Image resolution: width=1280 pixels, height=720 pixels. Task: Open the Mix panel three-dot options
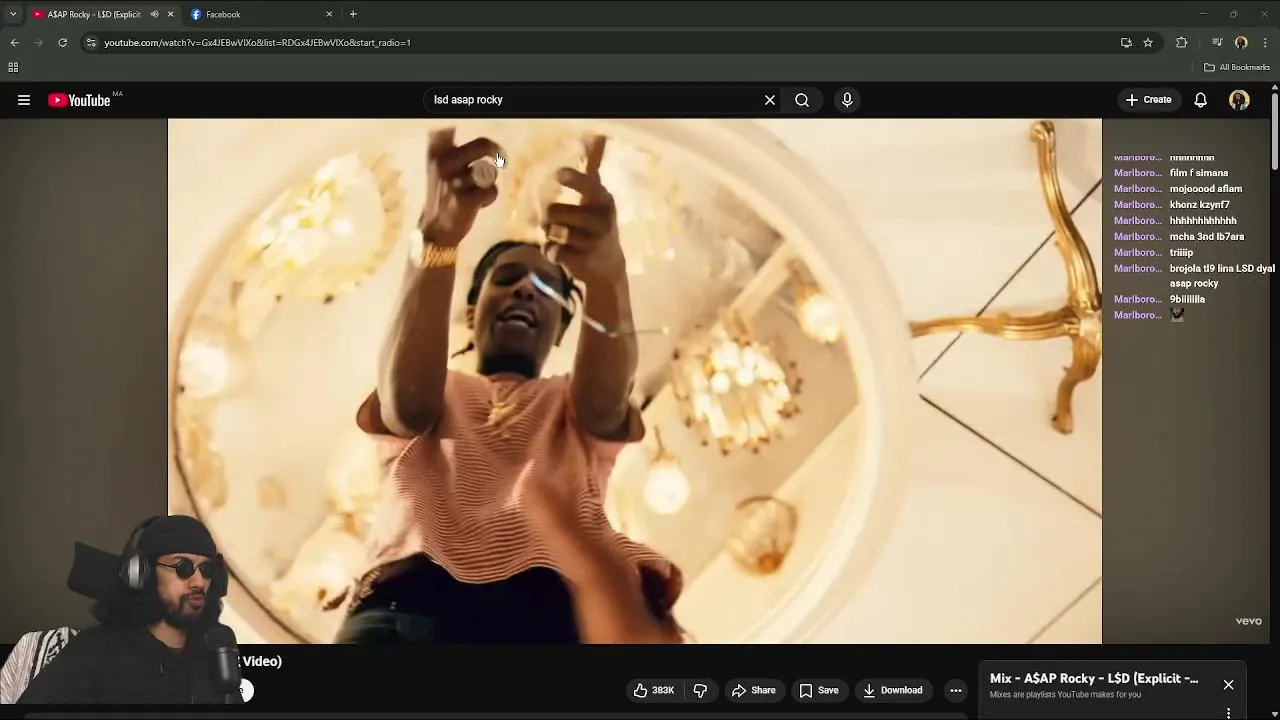[x=1228, y=713]
